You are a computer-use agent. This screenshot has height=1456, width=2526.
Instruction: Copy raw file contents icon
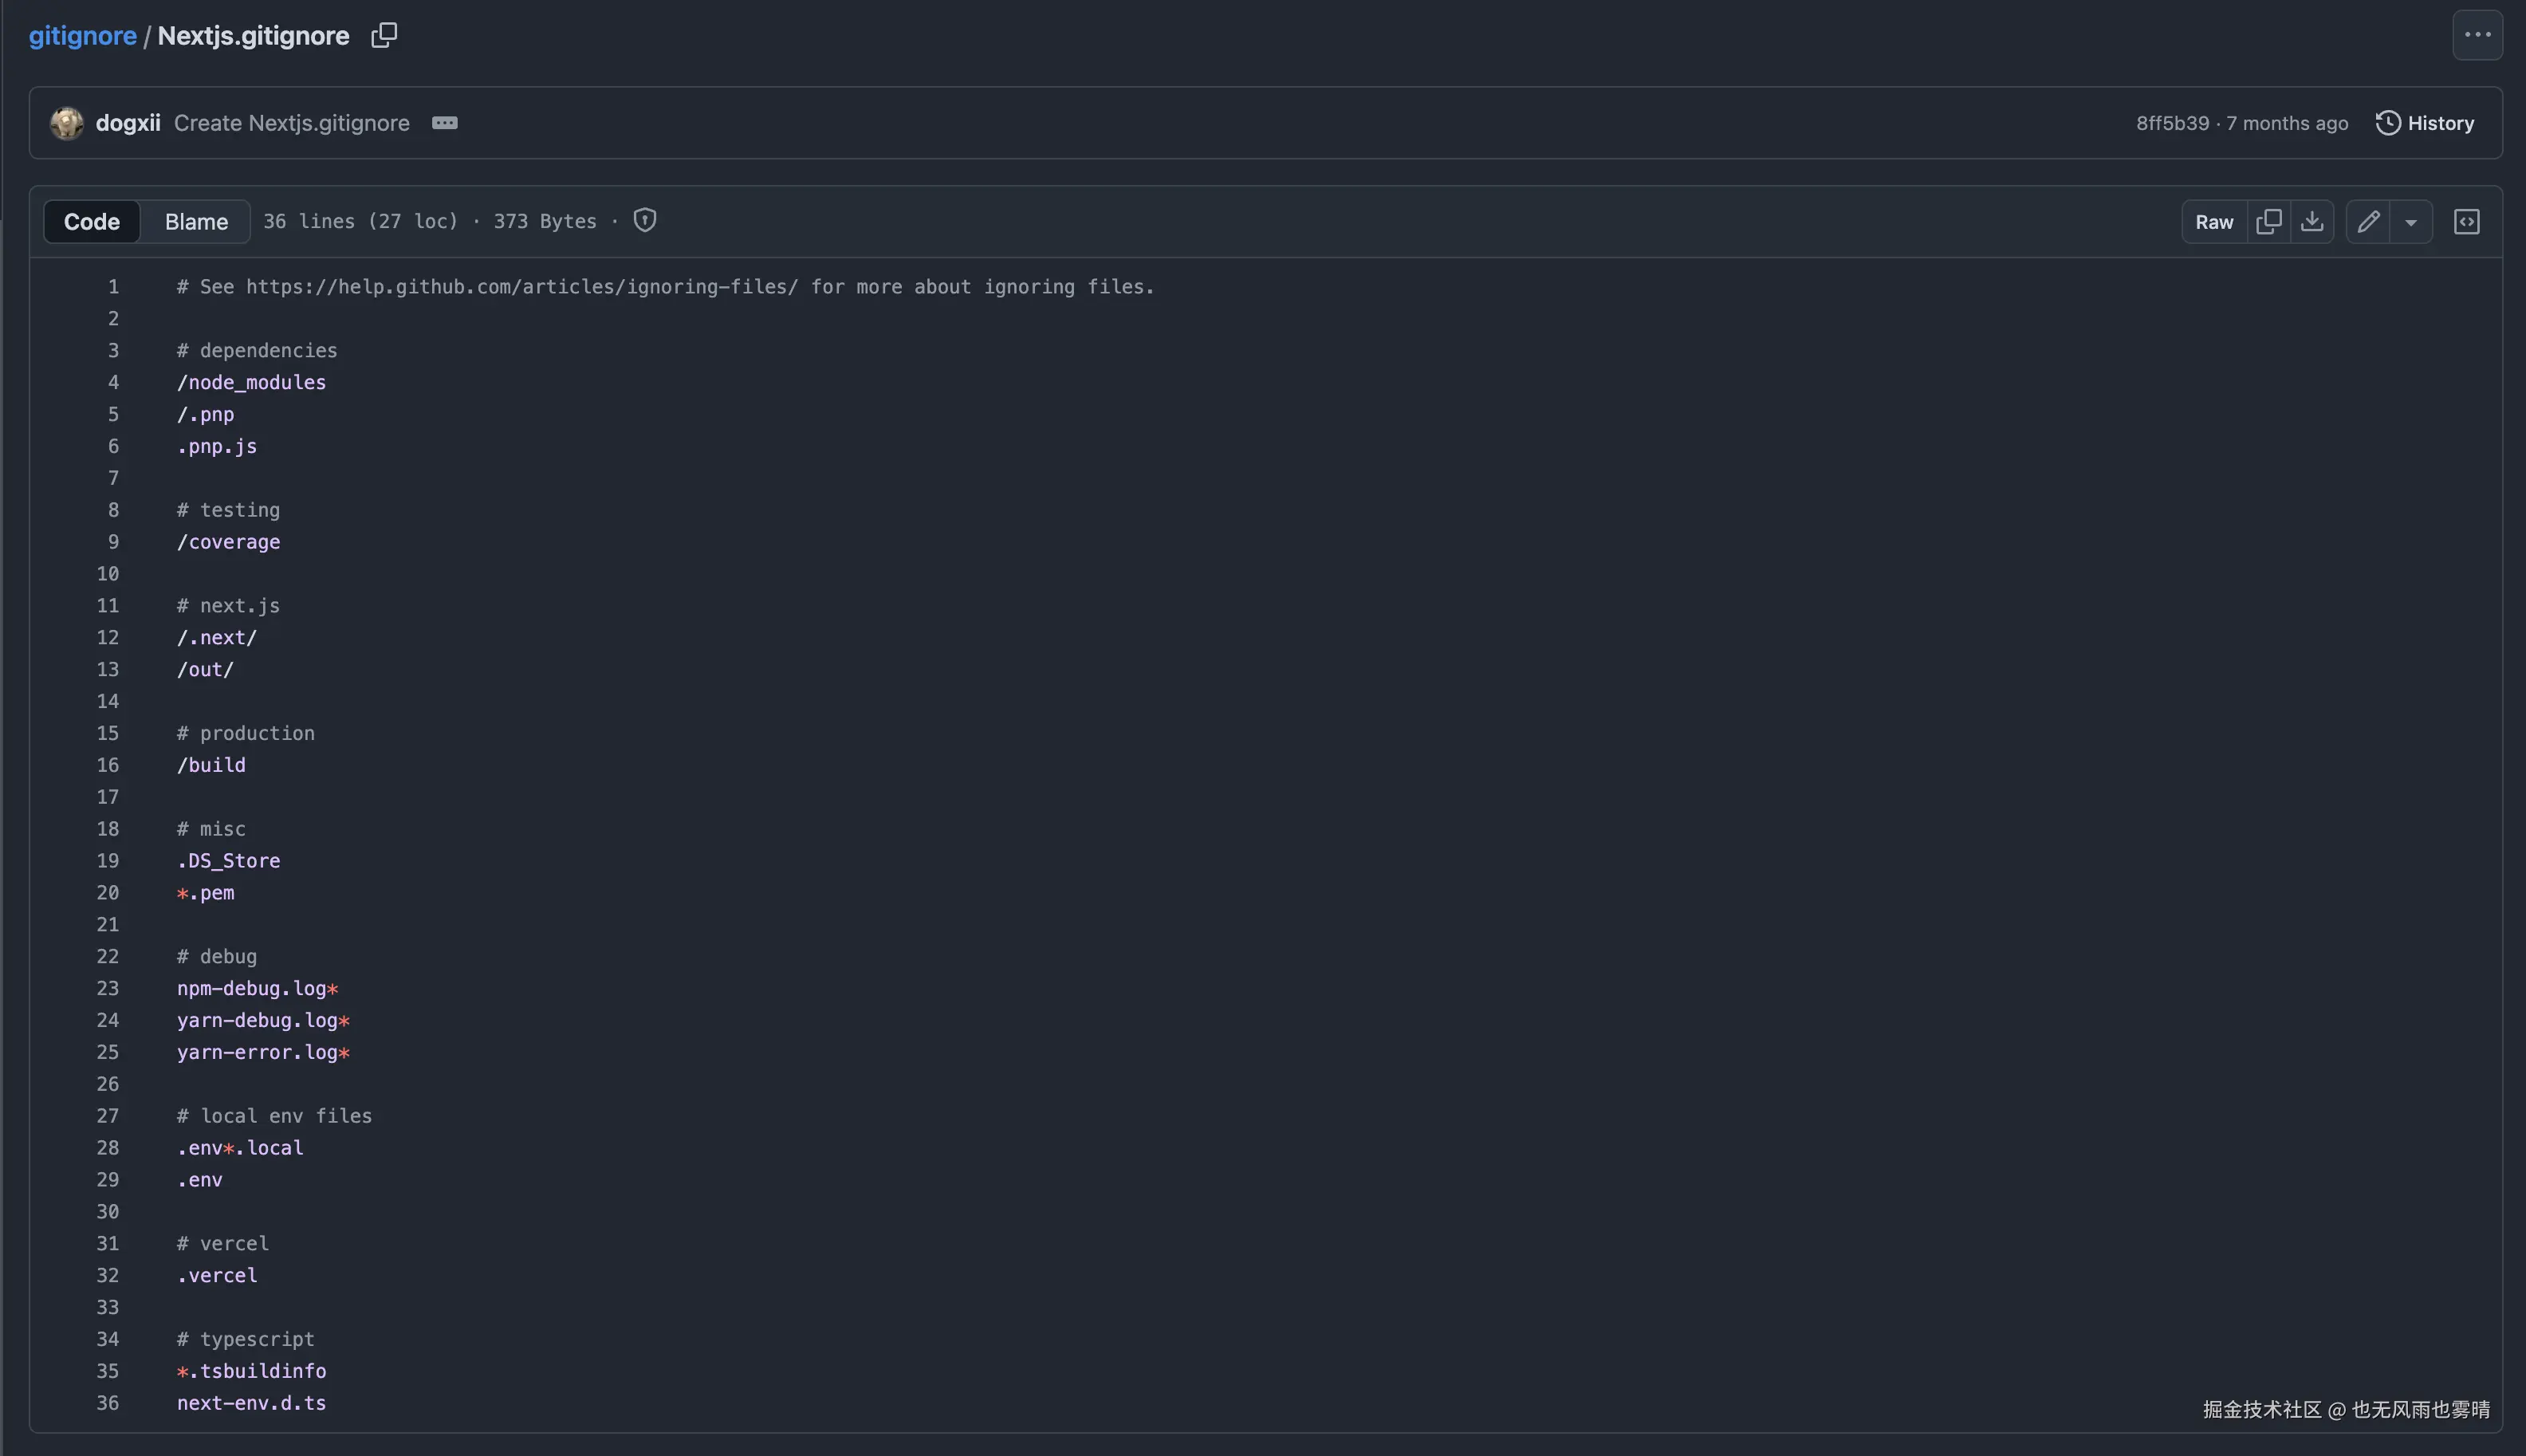pos(2269,222)
